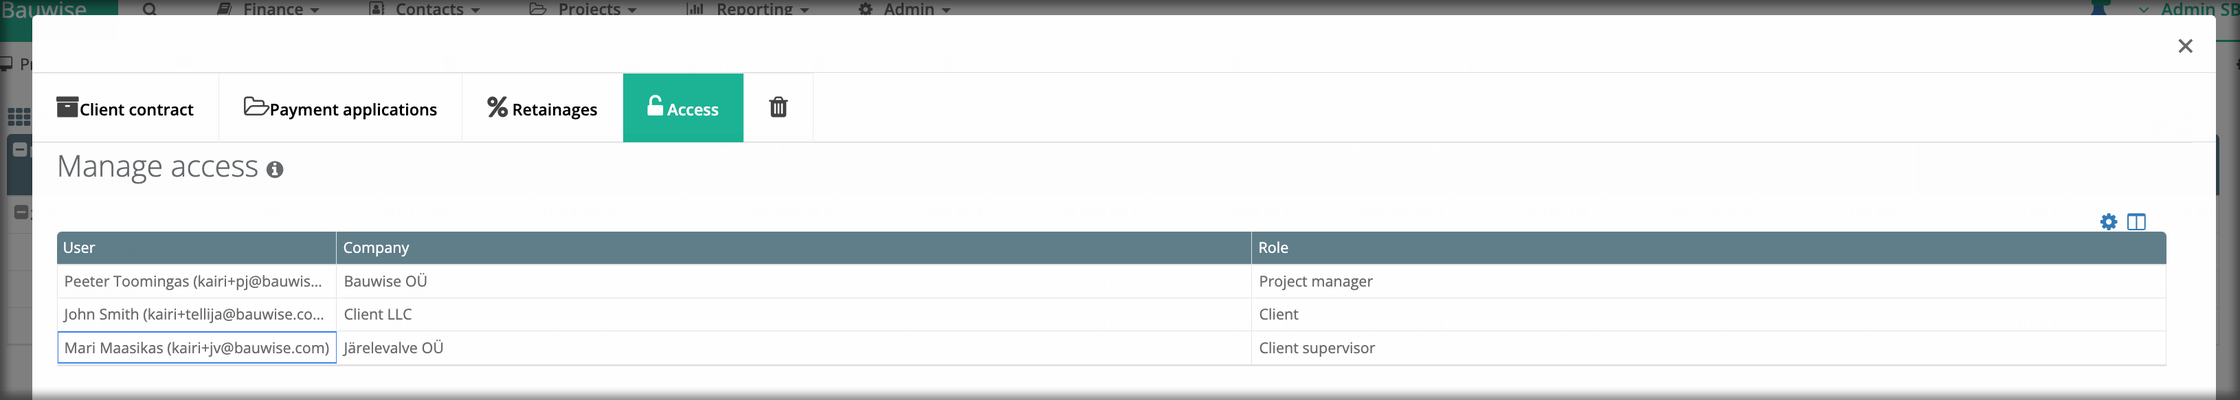This screenshot has height=400, width=2240.
Task: Select Mari Maasikas user cell
Action: point(197,348)
